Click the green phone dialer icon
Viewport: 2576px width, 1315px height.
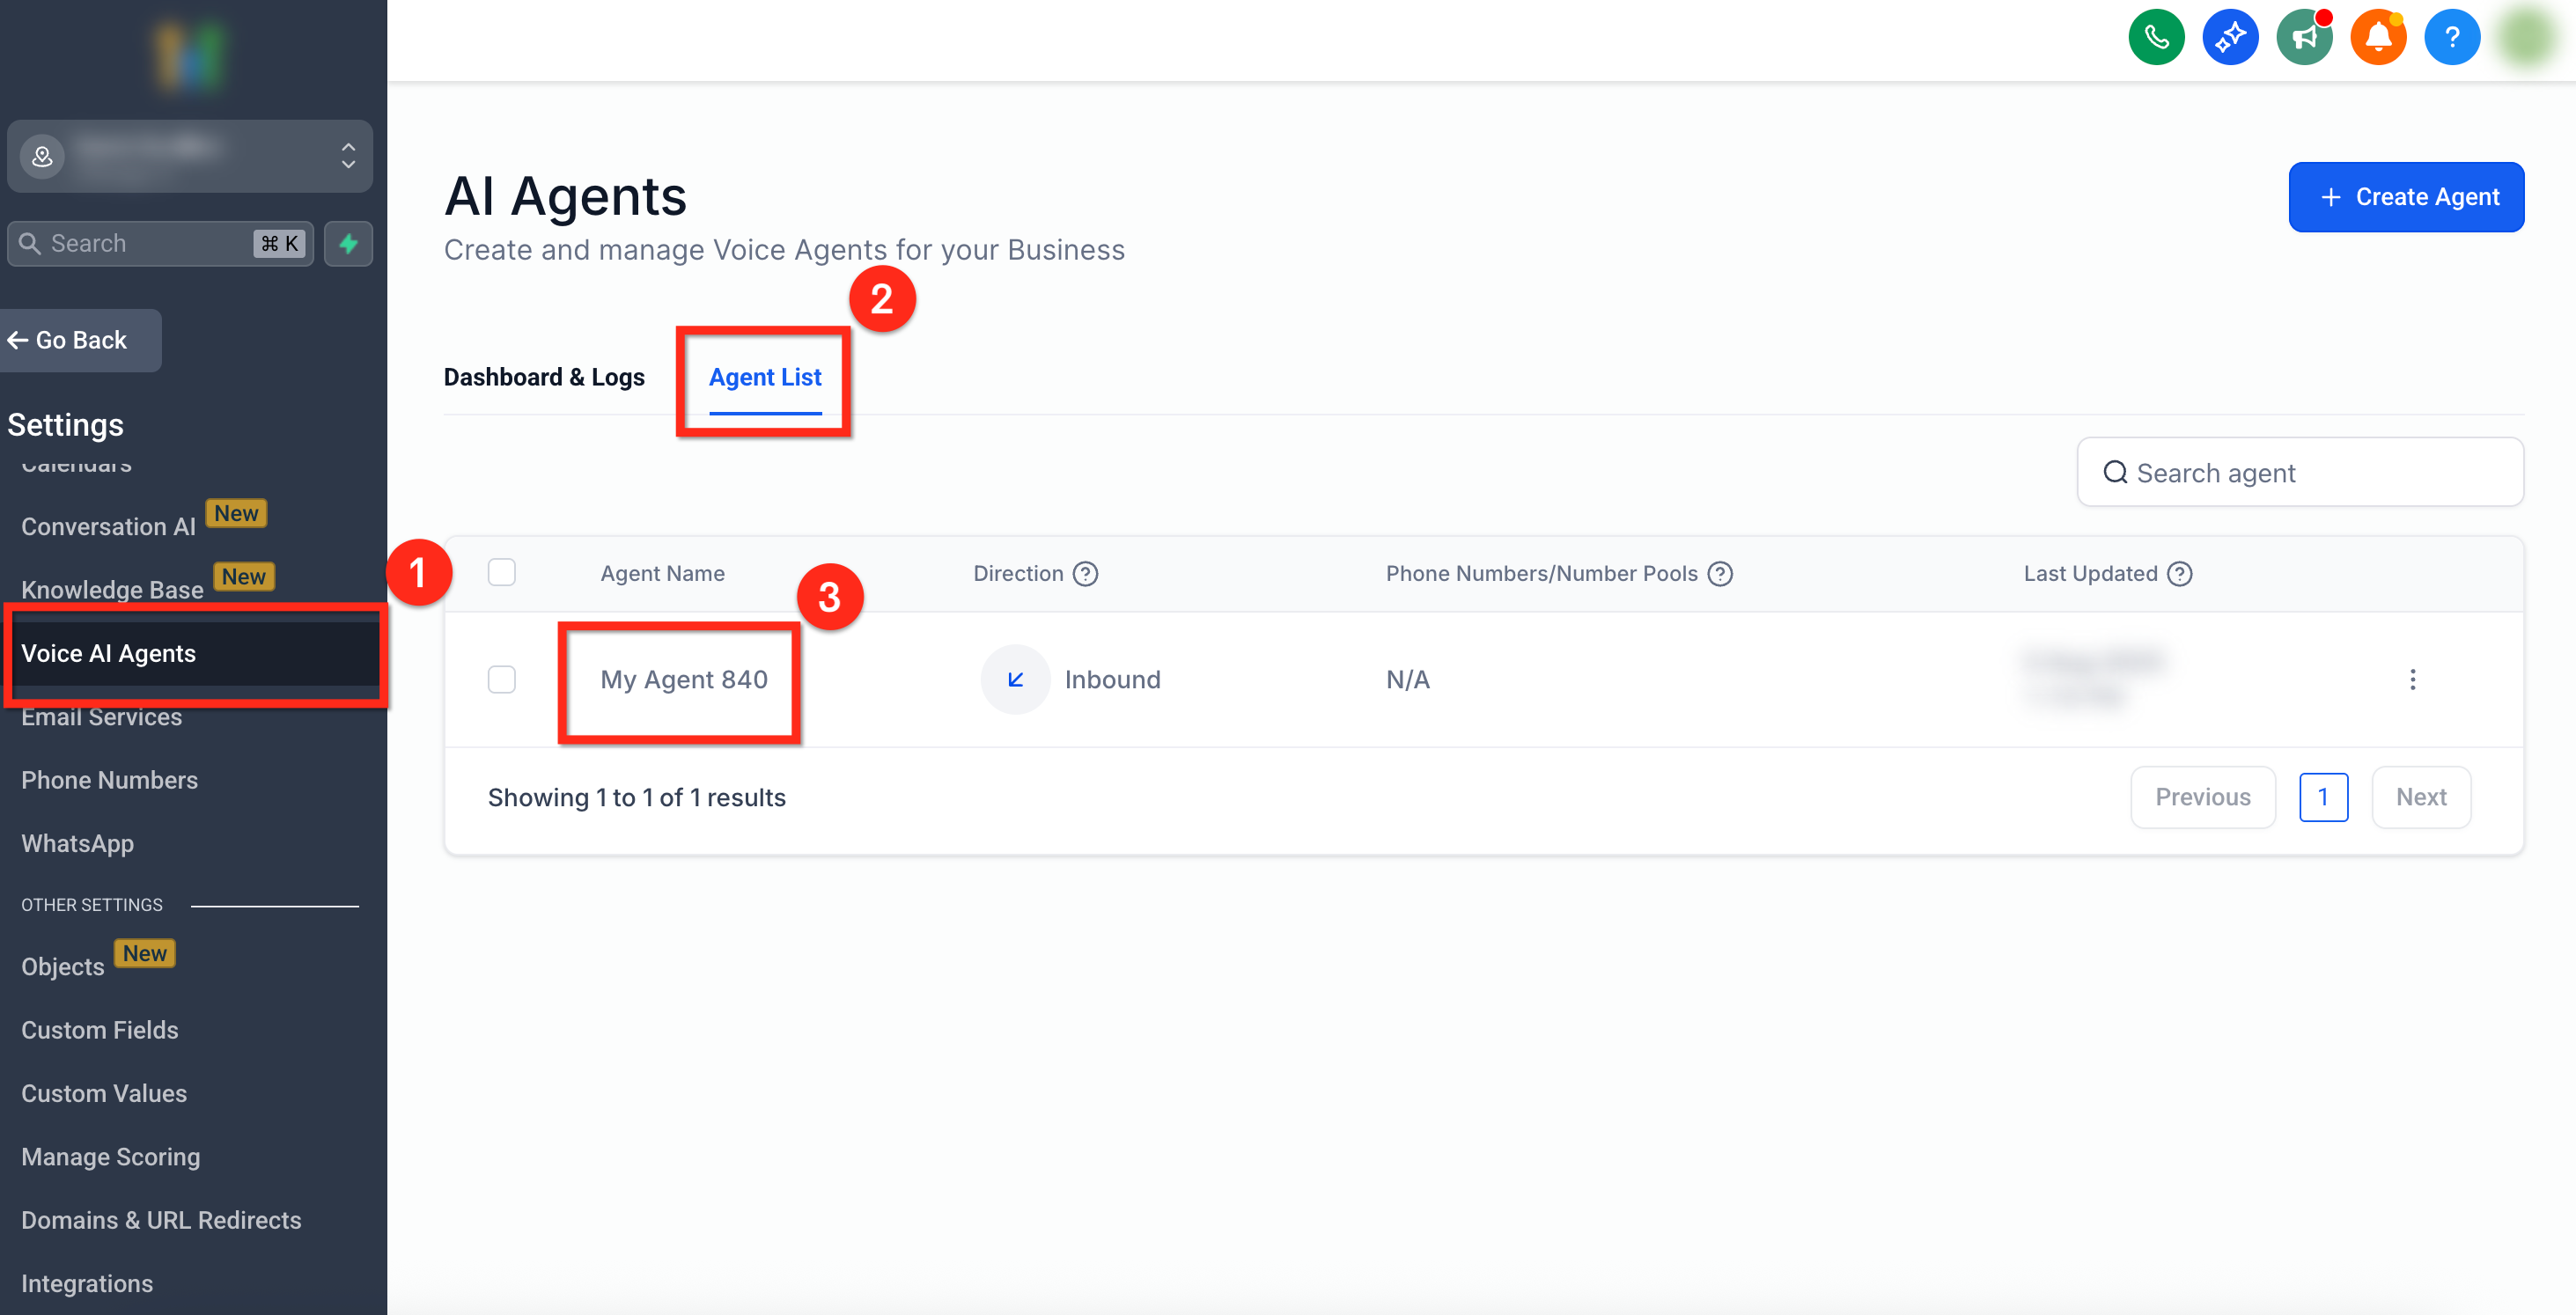click(2155, 38)
